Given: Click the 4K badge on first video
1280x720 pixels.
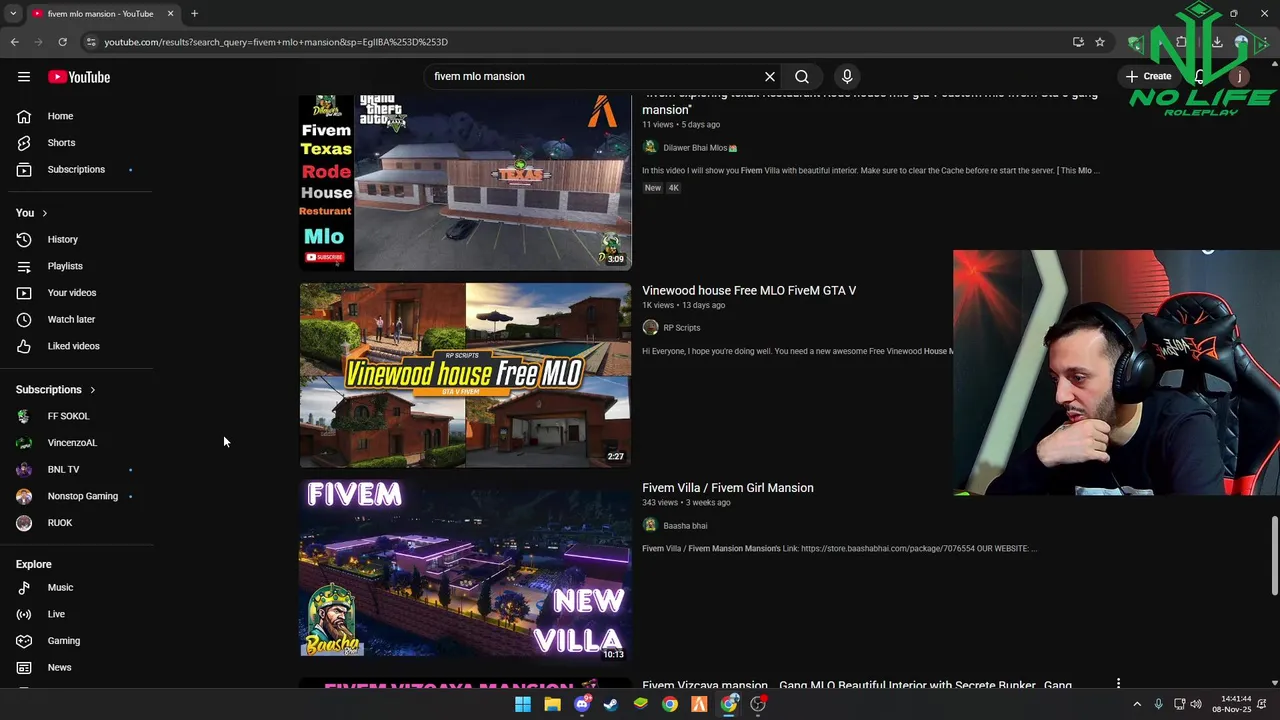Looking at the screenshot, I should tap(674, 188).
